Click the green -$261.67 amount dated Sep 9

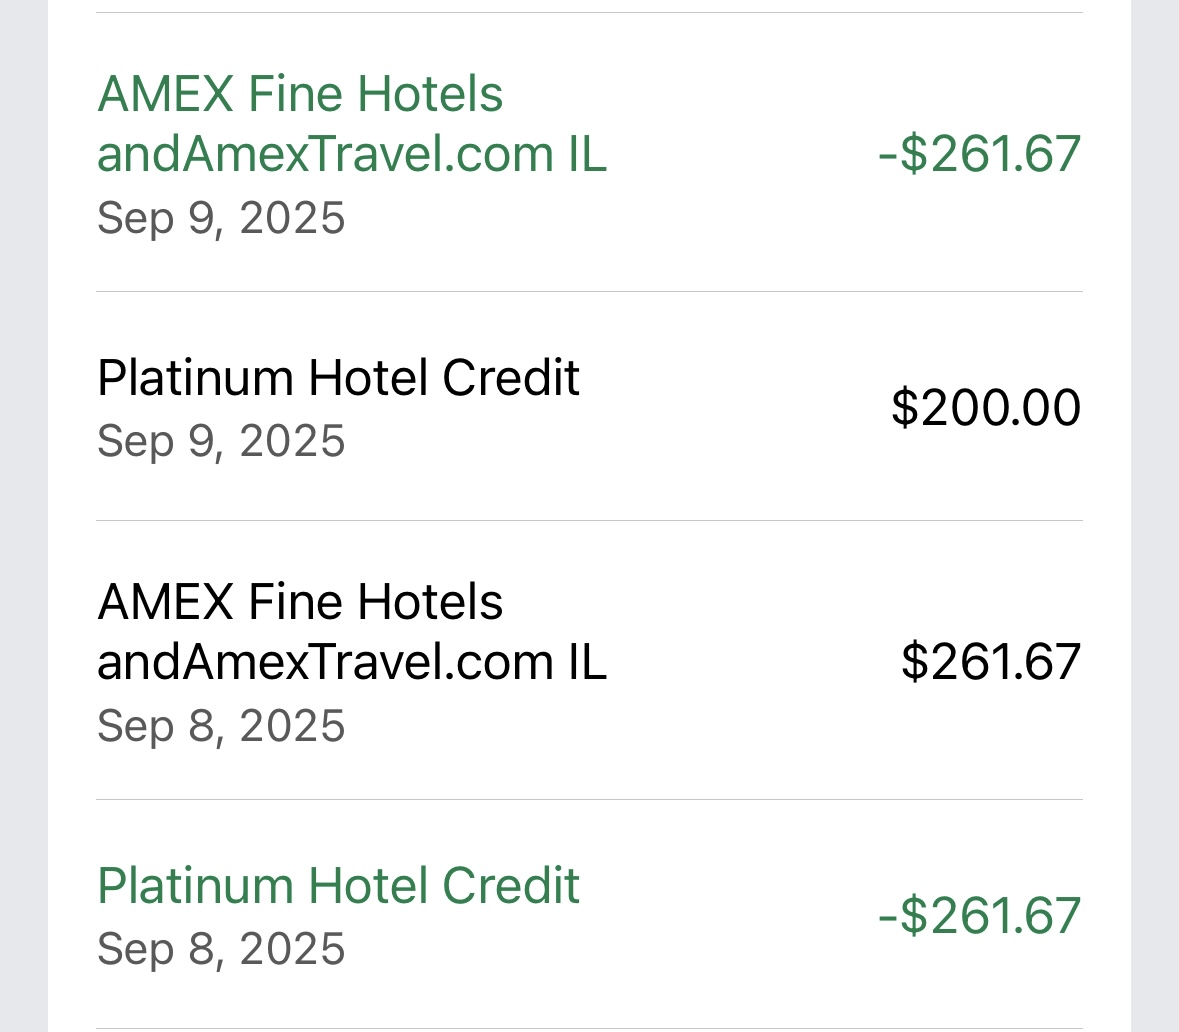click(x=979, y=154)
